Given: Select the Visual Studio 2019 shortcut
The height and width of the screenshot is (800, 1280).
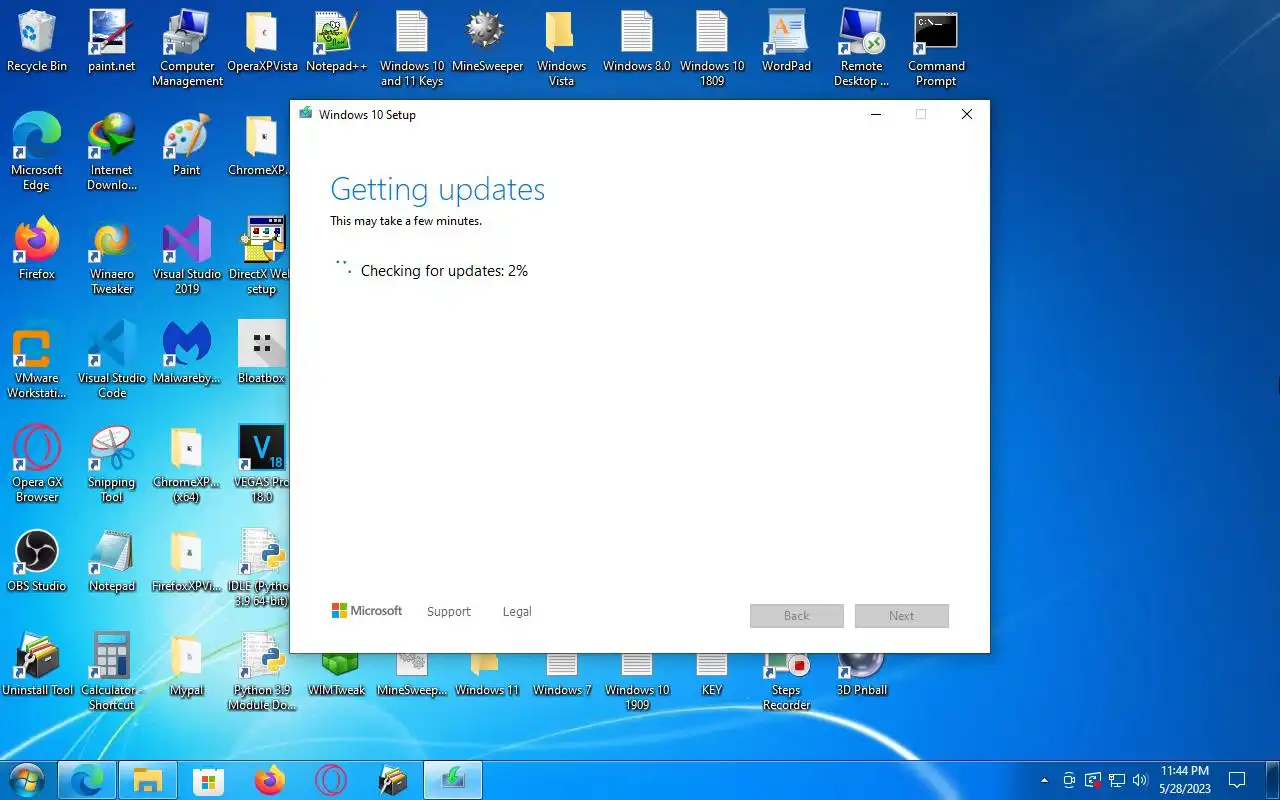Looking at the screenshot, I should [x=187, y=256].
